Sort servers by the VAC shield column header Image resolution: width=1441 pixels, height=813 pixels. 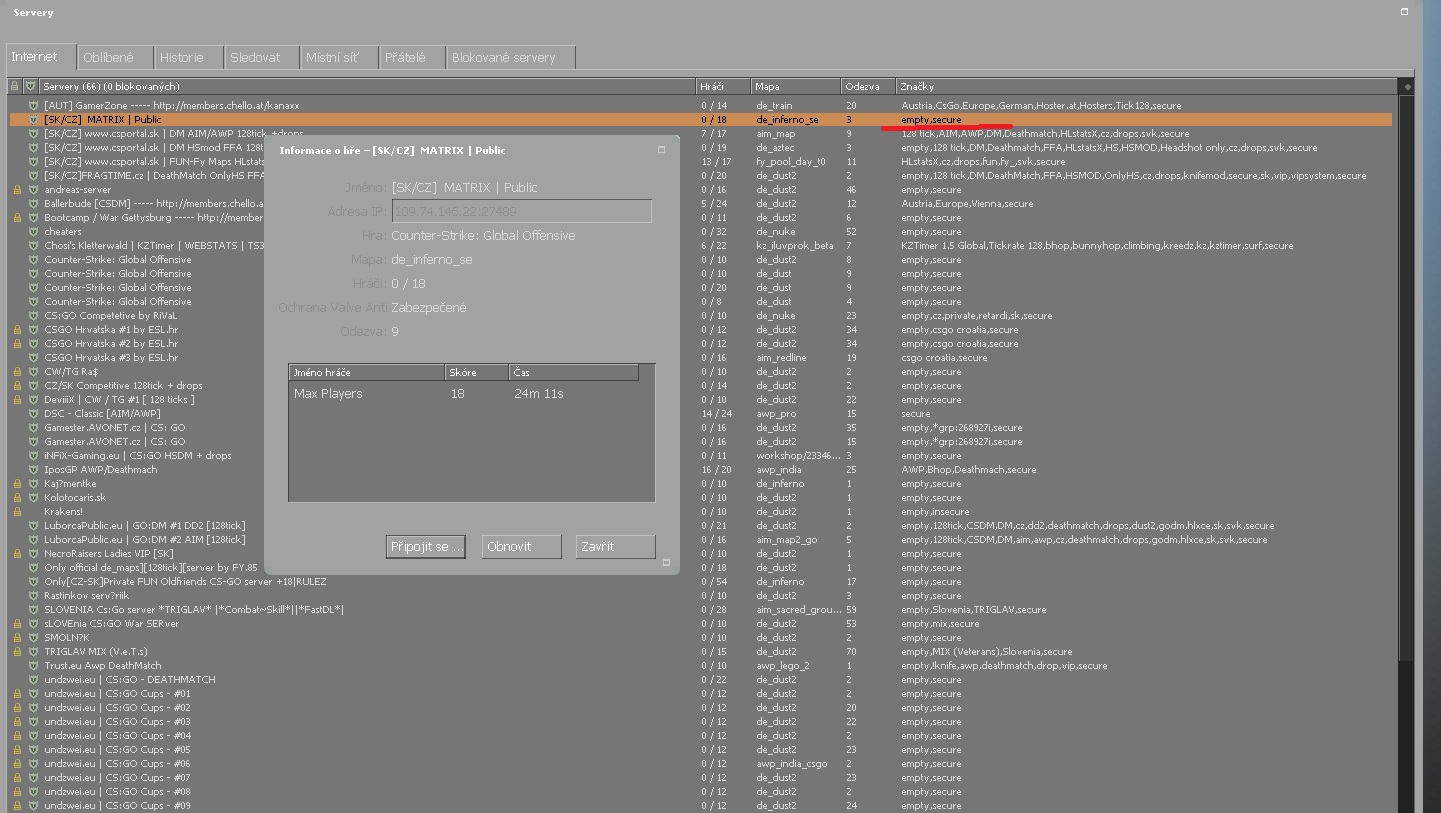31,86
